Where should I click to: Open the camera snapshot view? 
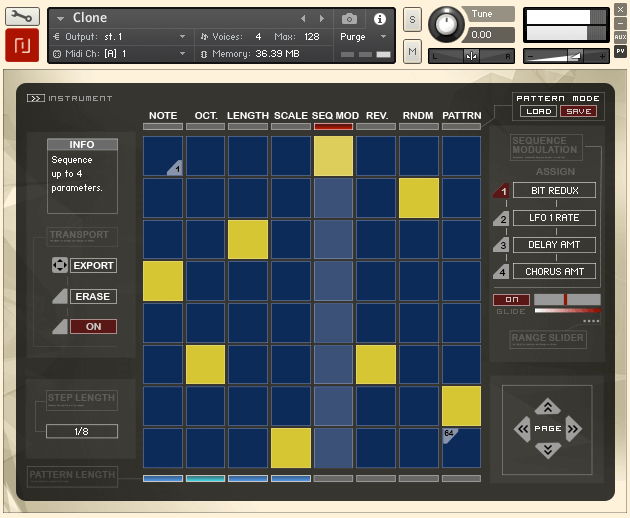[349, 19]
